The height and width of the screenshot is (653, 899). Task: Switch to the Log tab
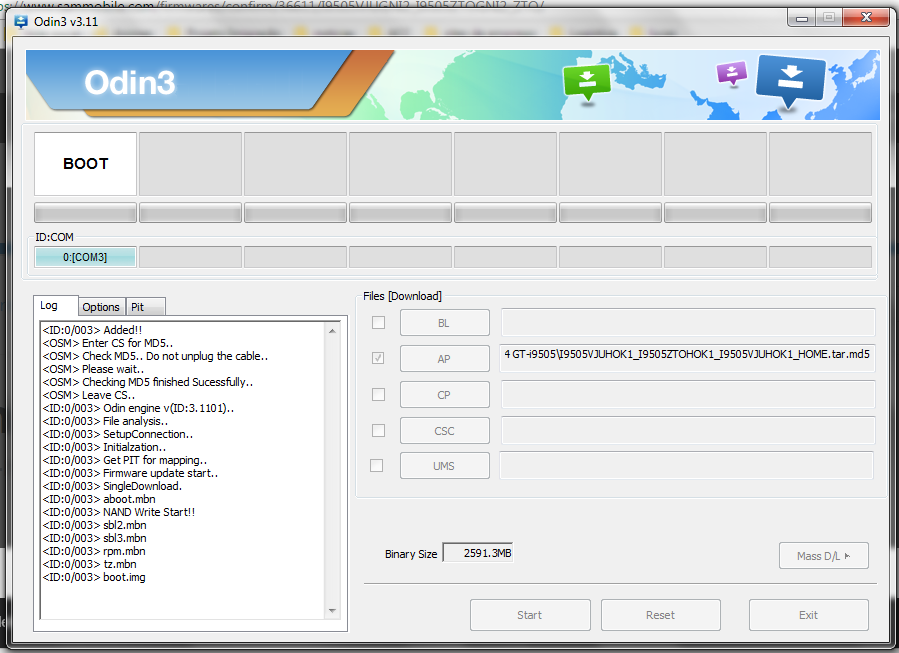[56, 306]
